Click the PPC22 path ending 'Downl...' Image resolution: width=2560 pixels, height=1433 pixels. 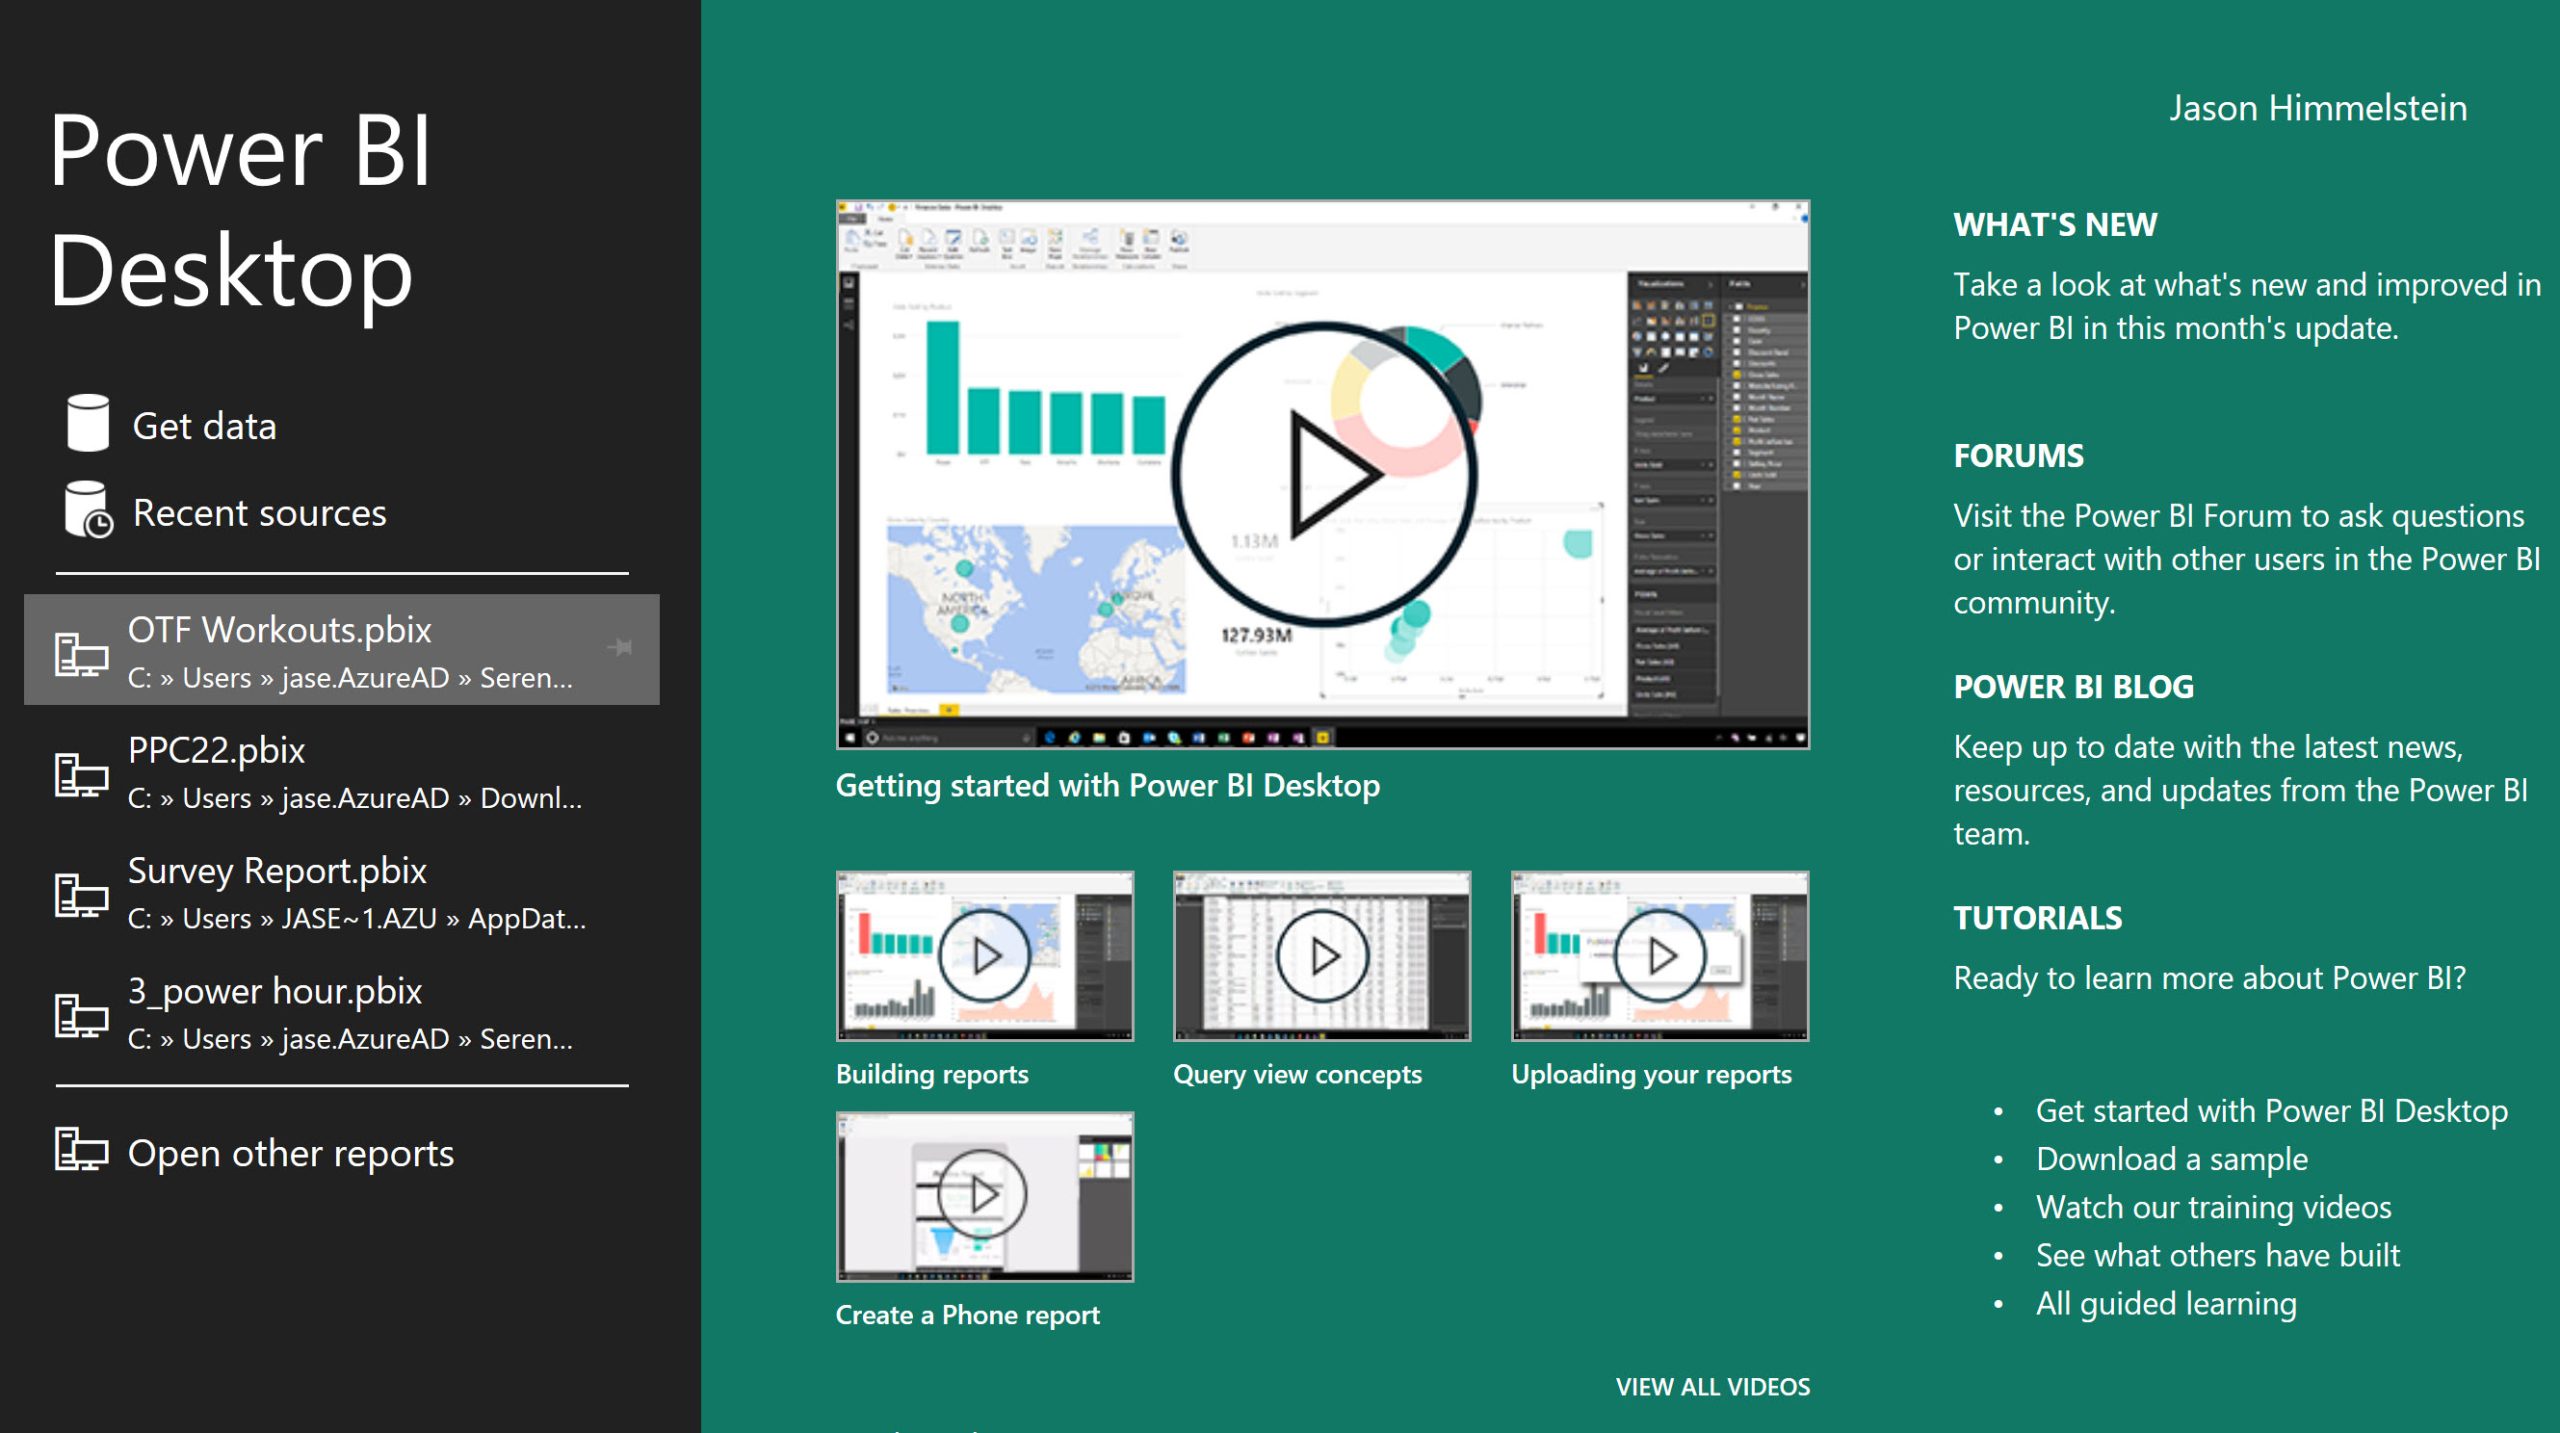(355, 798)
